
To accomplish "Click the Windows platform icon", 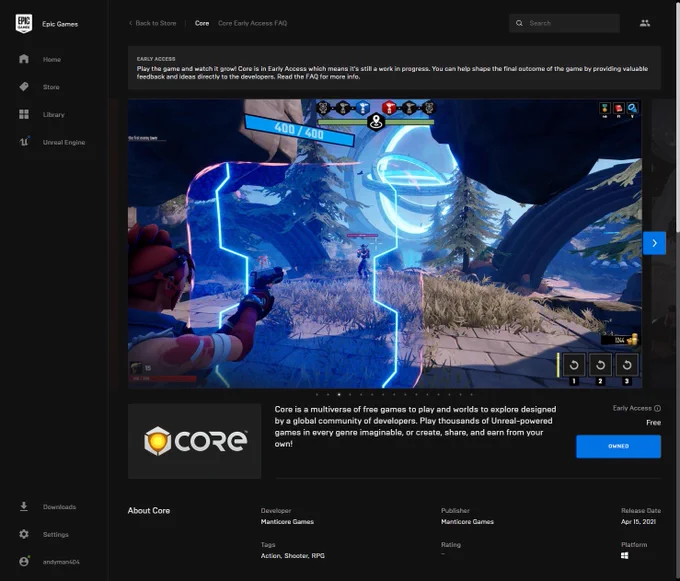I will coord(624,555).
